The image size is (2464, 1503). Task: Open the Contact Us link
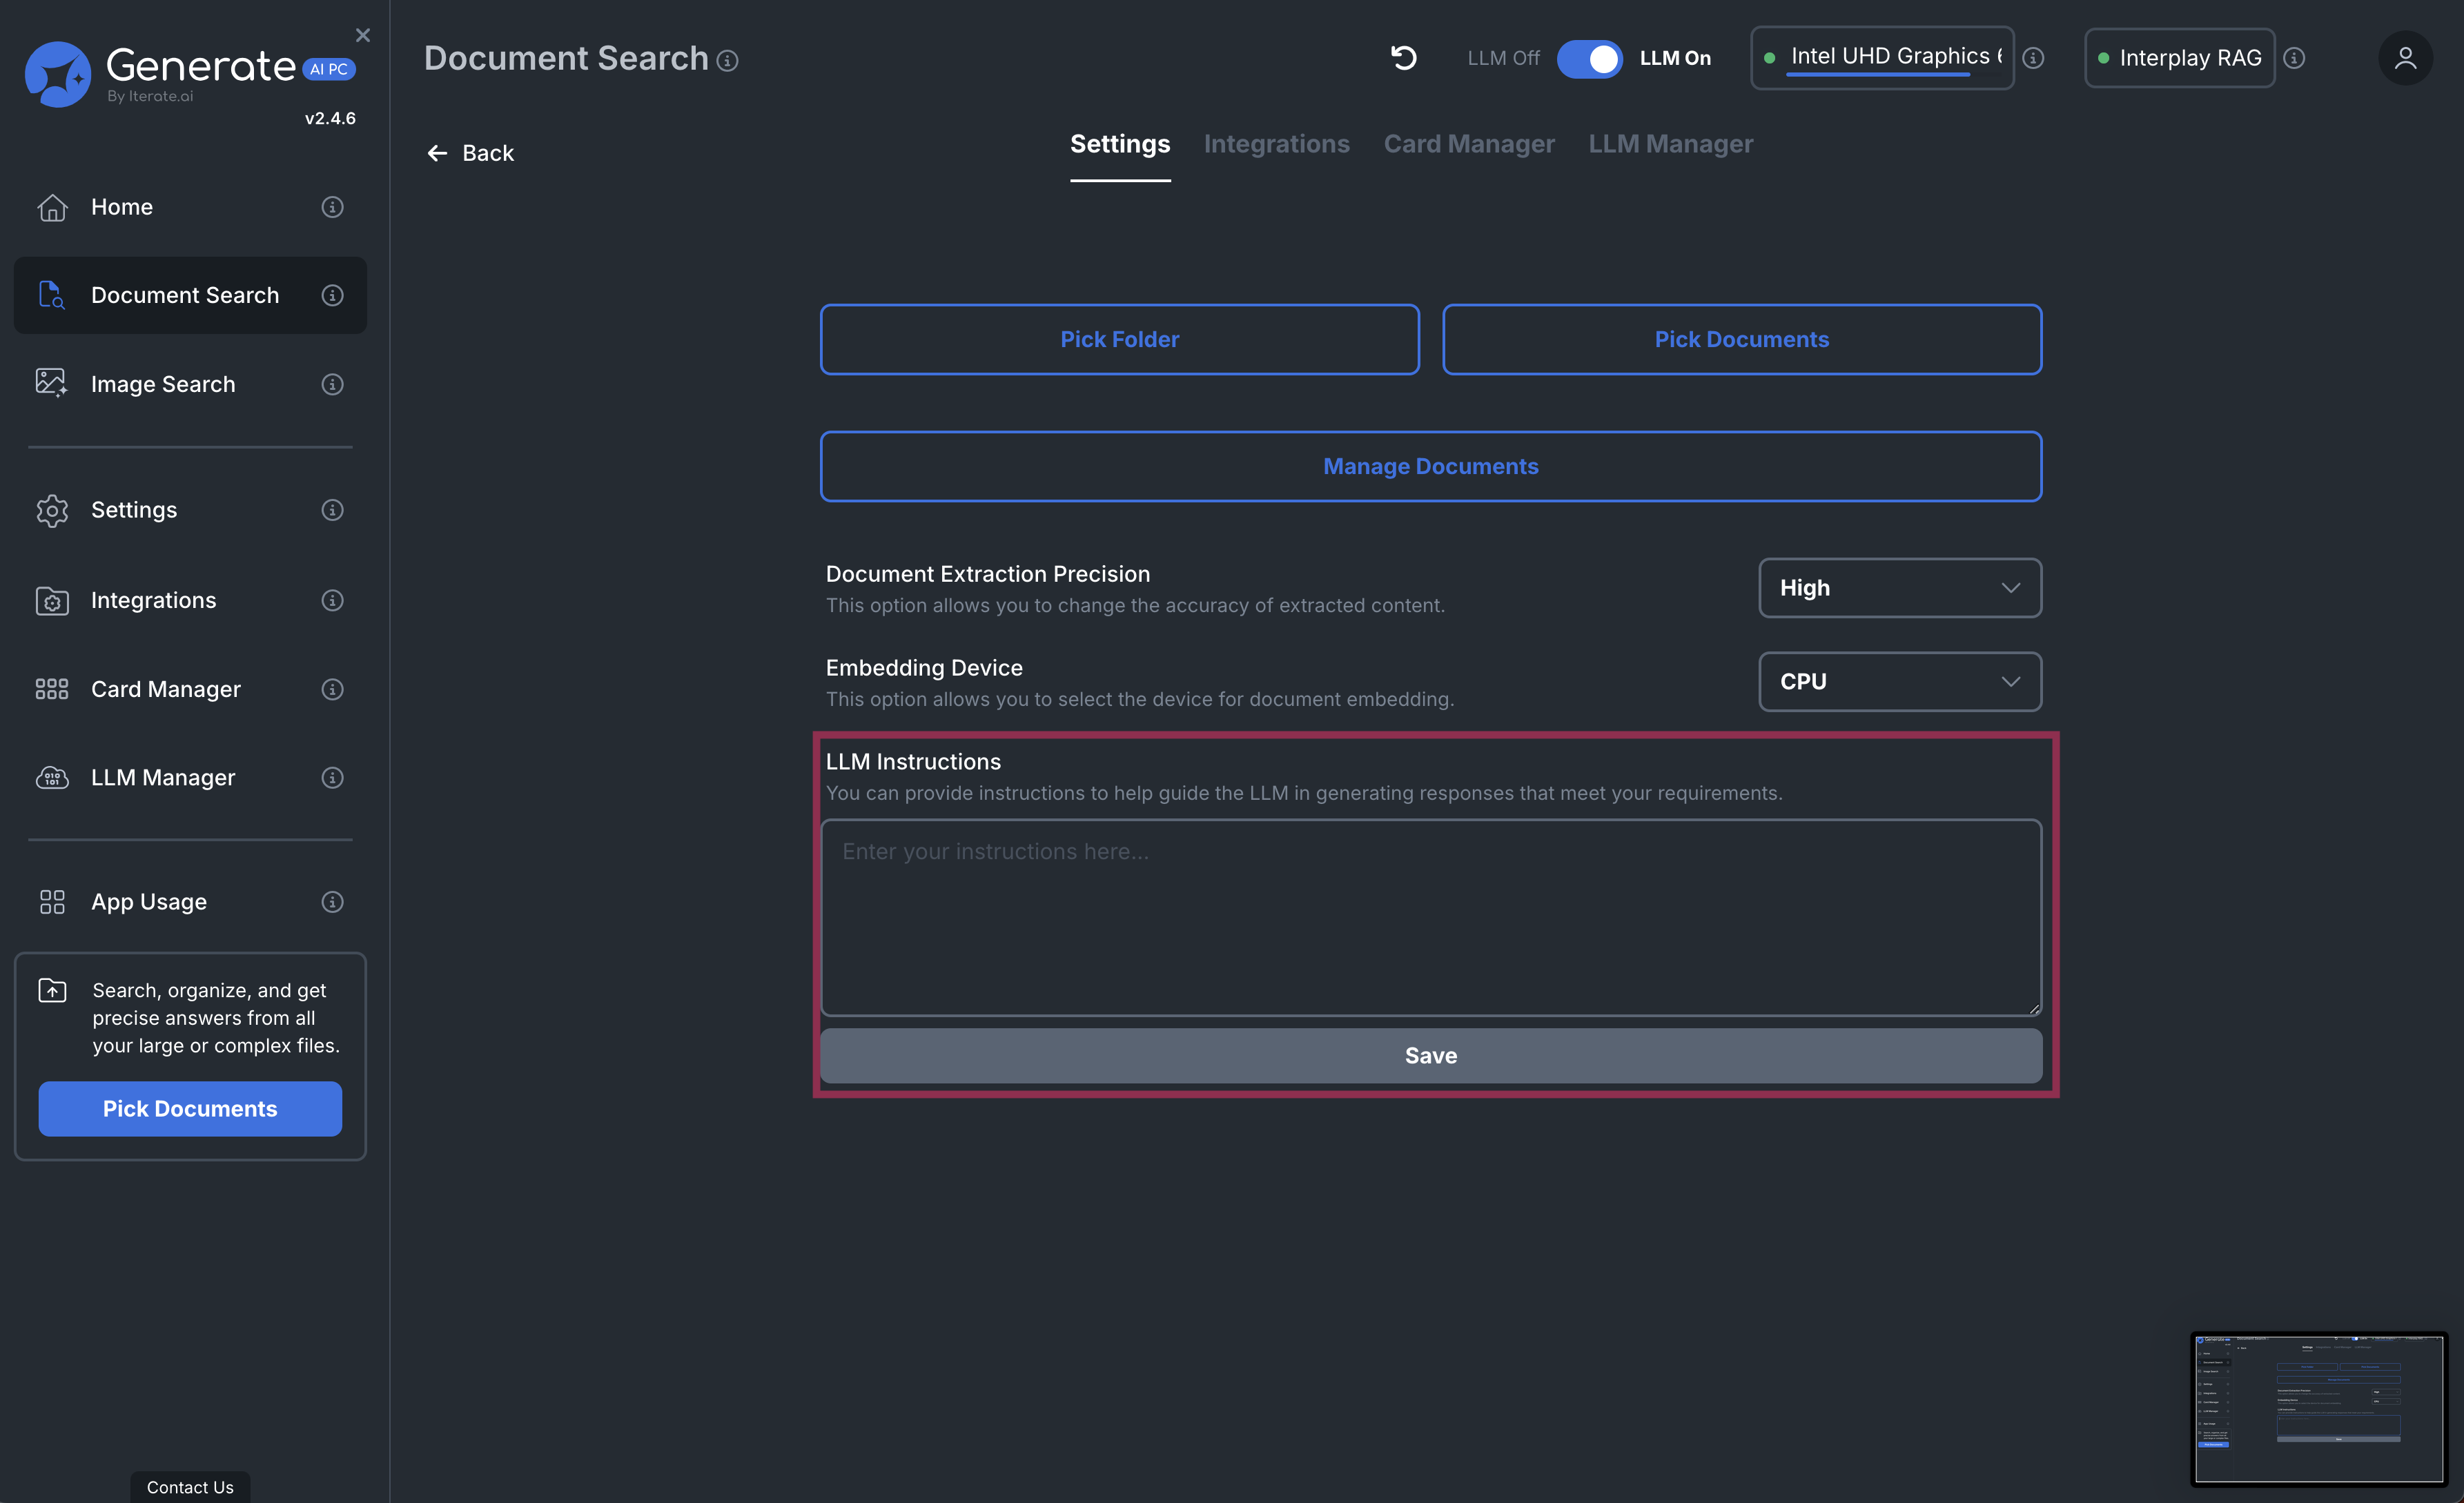coord(190,1487)
